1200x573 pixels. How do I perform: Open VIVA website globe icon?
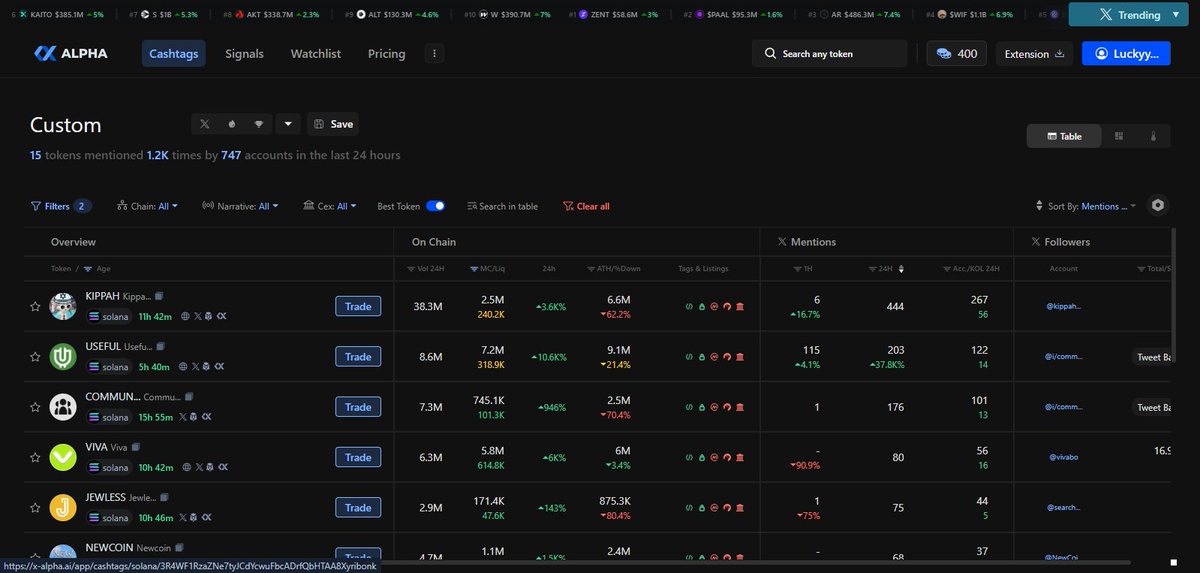(187, 467)
